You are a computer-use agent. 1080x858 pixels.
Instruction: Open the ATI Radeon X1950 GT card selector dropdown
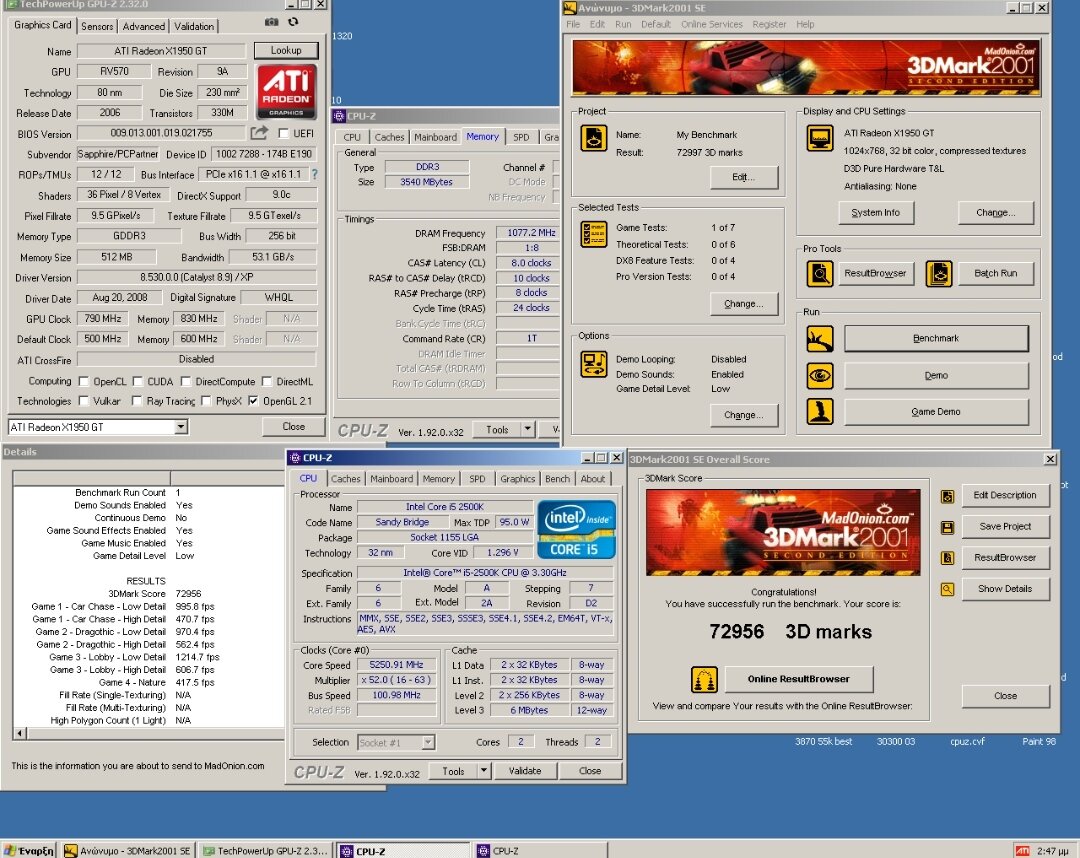tap(180, 427)
